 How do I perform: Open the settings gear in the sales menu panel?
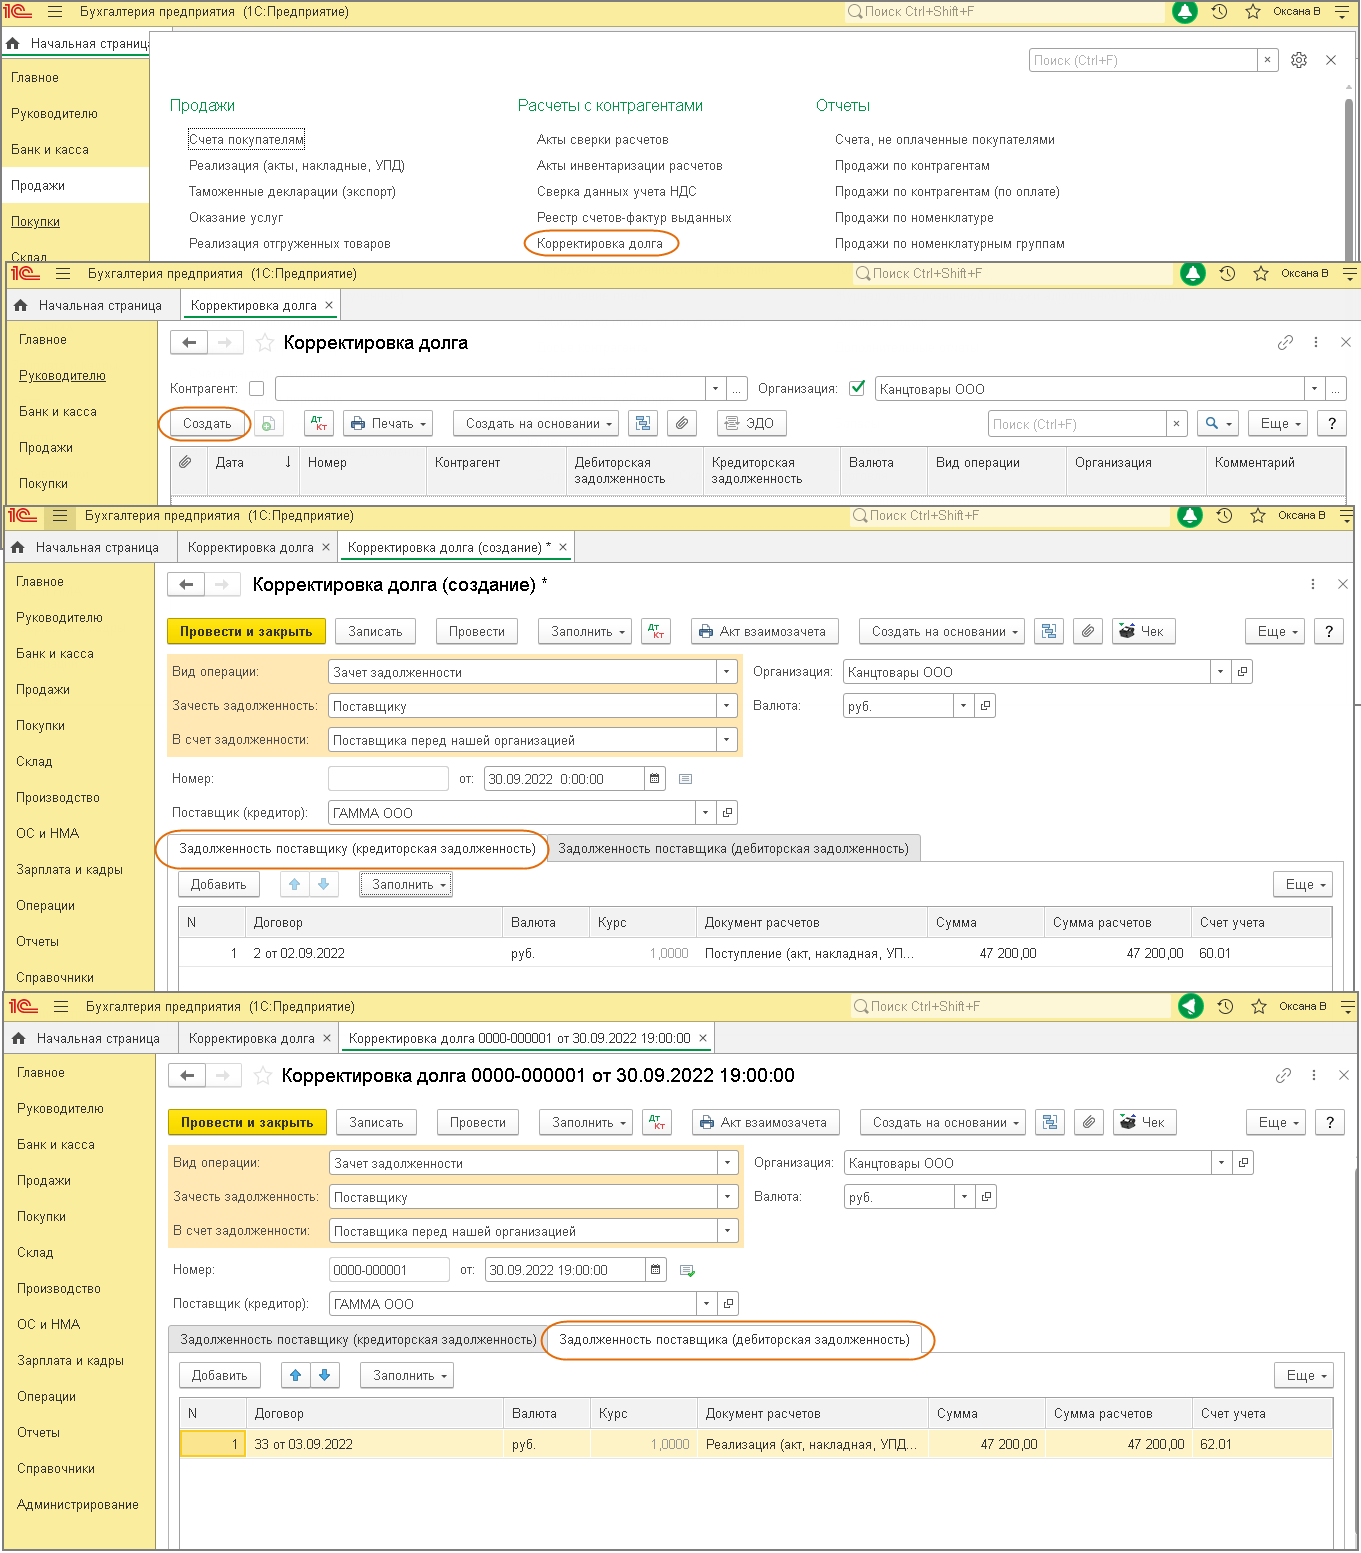(1299, 60)
